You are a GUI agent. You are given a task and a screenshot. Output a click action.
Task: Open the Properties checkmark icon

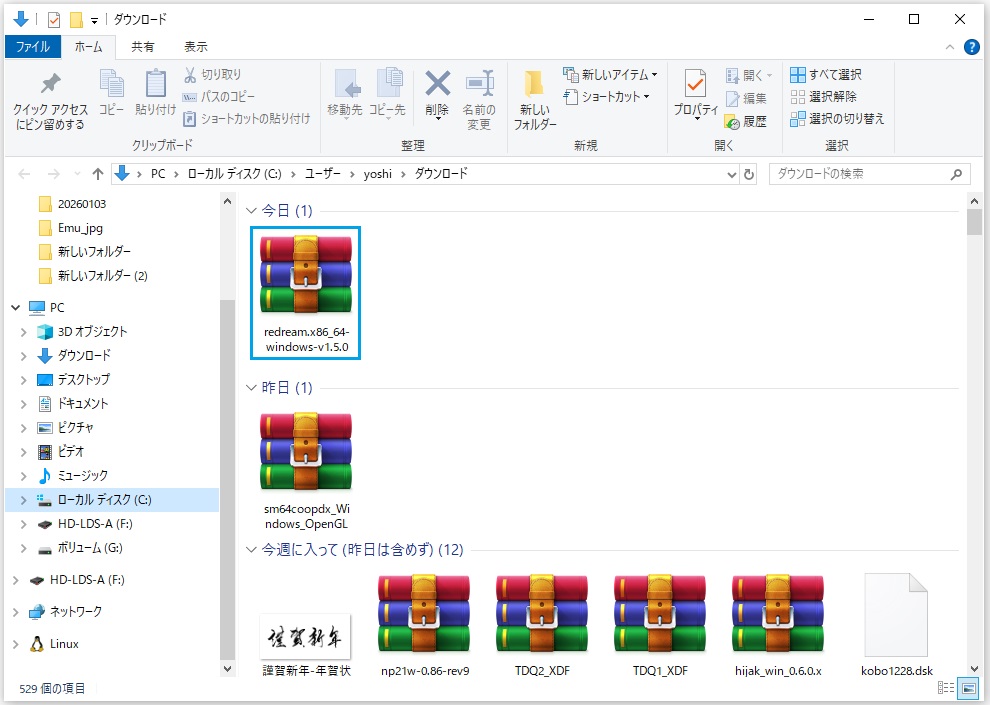(x=696, y=84)
